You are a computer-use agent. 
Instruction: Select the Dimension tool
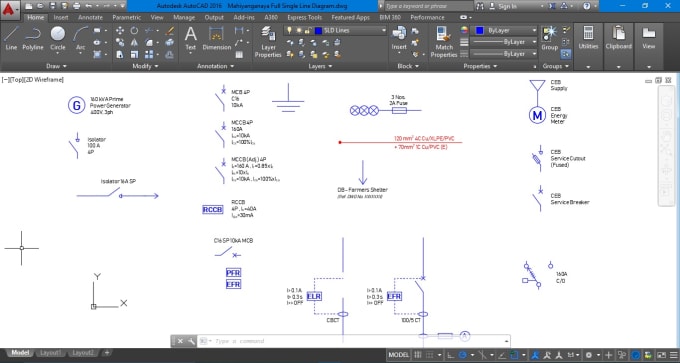click(x=216, y=38)
